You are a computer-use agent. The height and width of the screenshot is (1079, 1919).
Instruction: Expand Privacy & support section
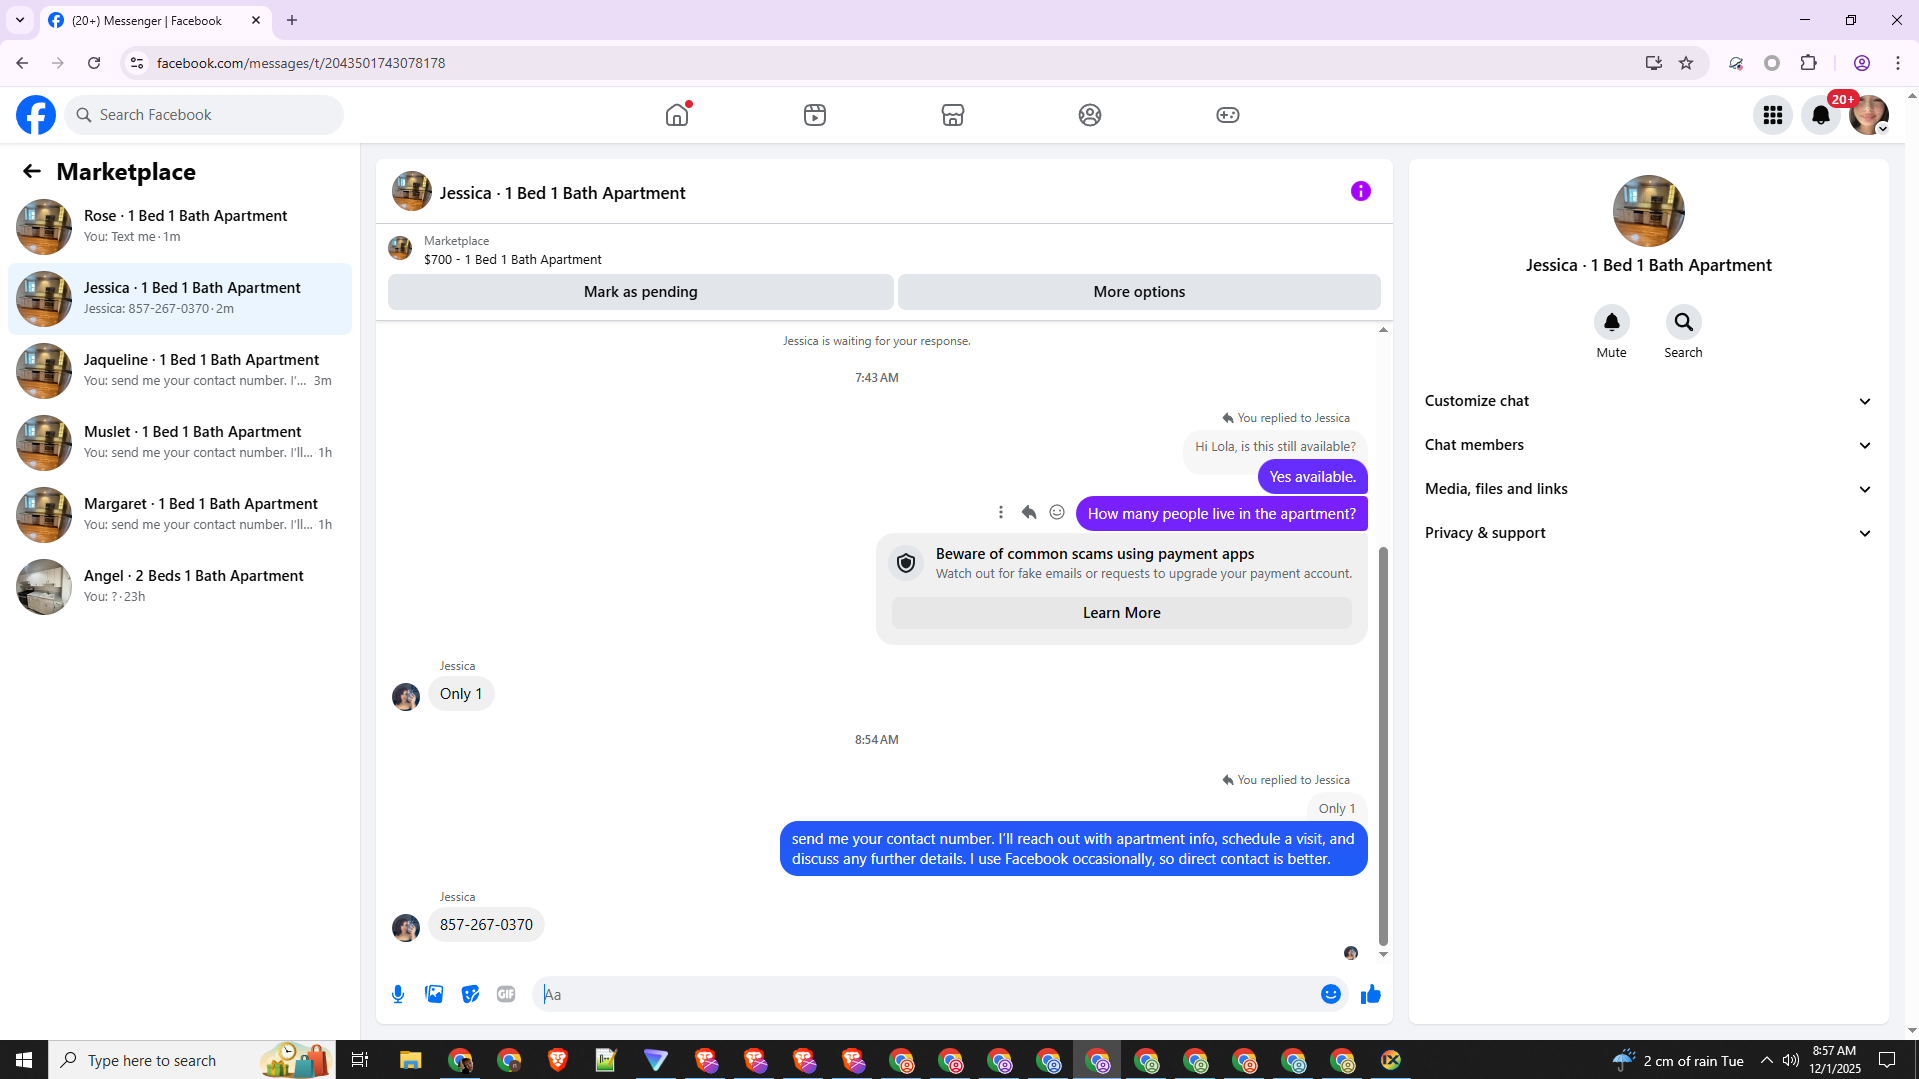(x=1648, y=533)
